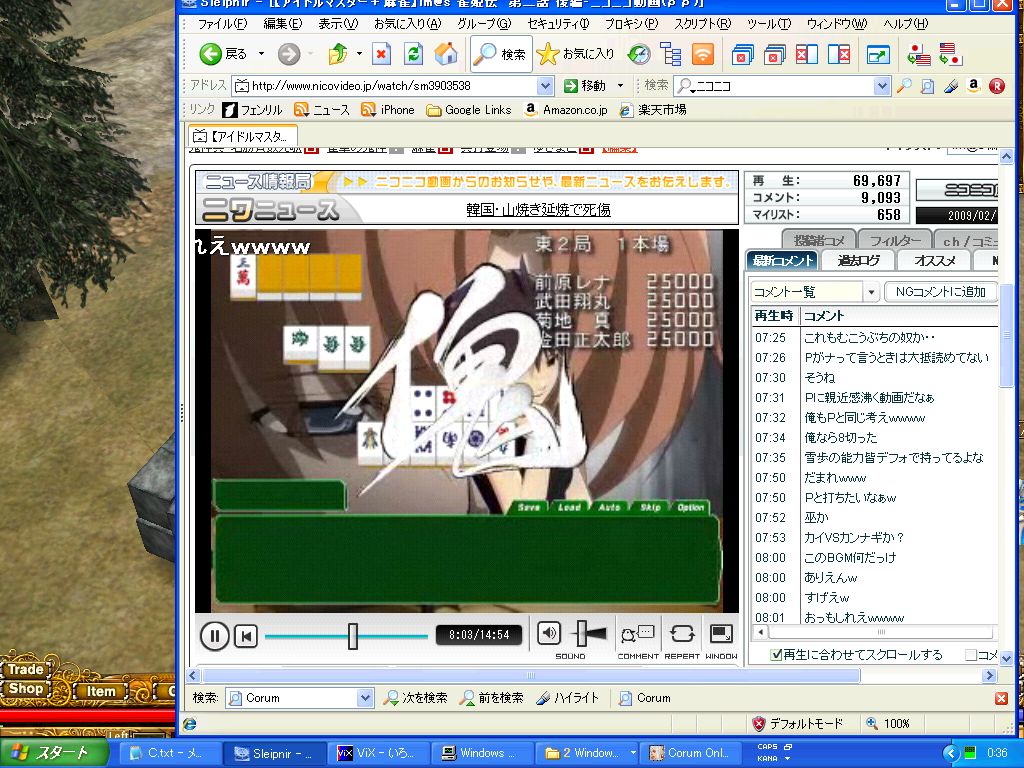Click the highlighter pen icon in search bar
This screenshot has height=768, width=1024.
click(951, 86)
